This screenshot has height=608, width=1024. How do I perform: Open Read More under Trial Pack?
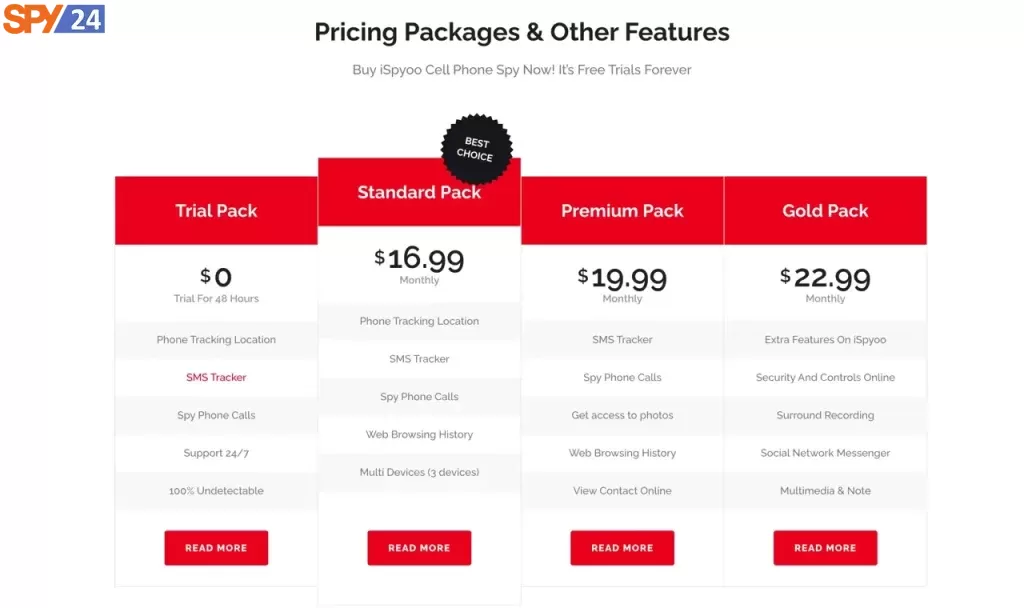[x=216, y=547]
